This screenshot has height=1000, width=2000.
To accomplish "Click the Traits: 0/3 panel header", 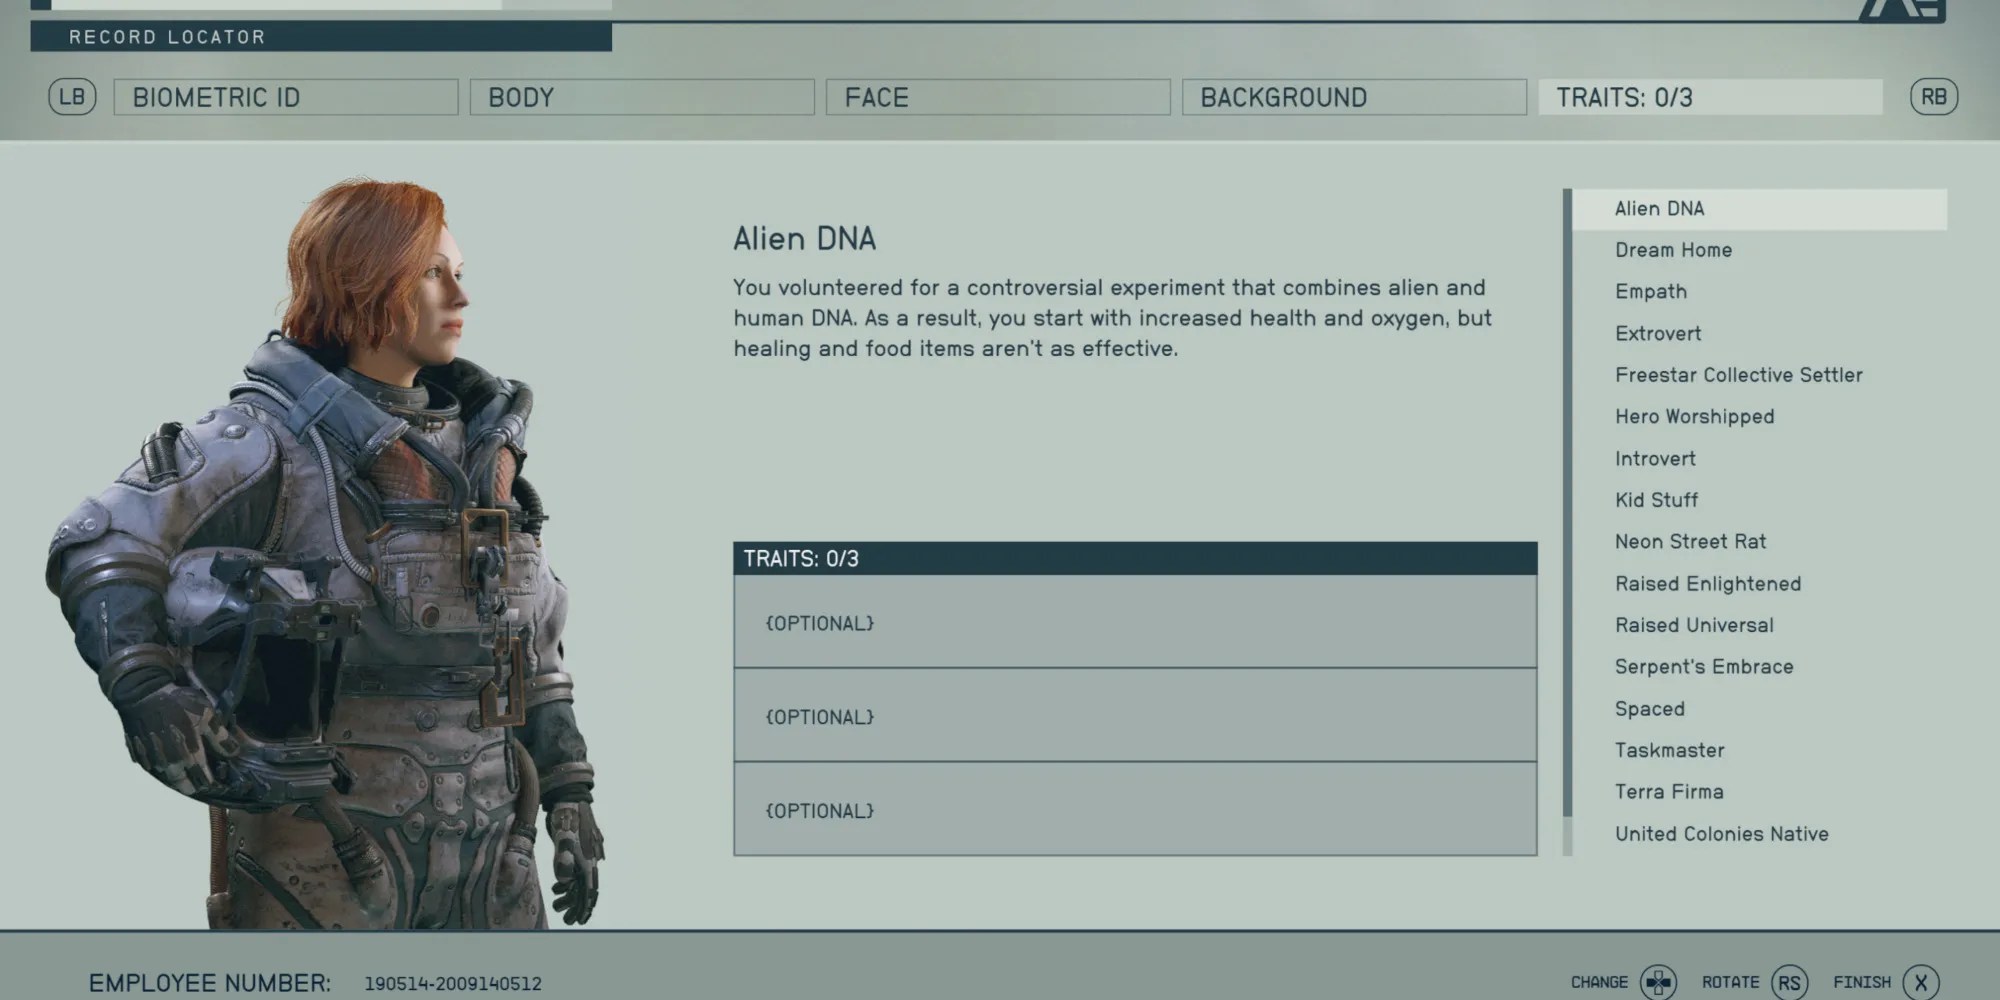I will [x=1135, y=558].
